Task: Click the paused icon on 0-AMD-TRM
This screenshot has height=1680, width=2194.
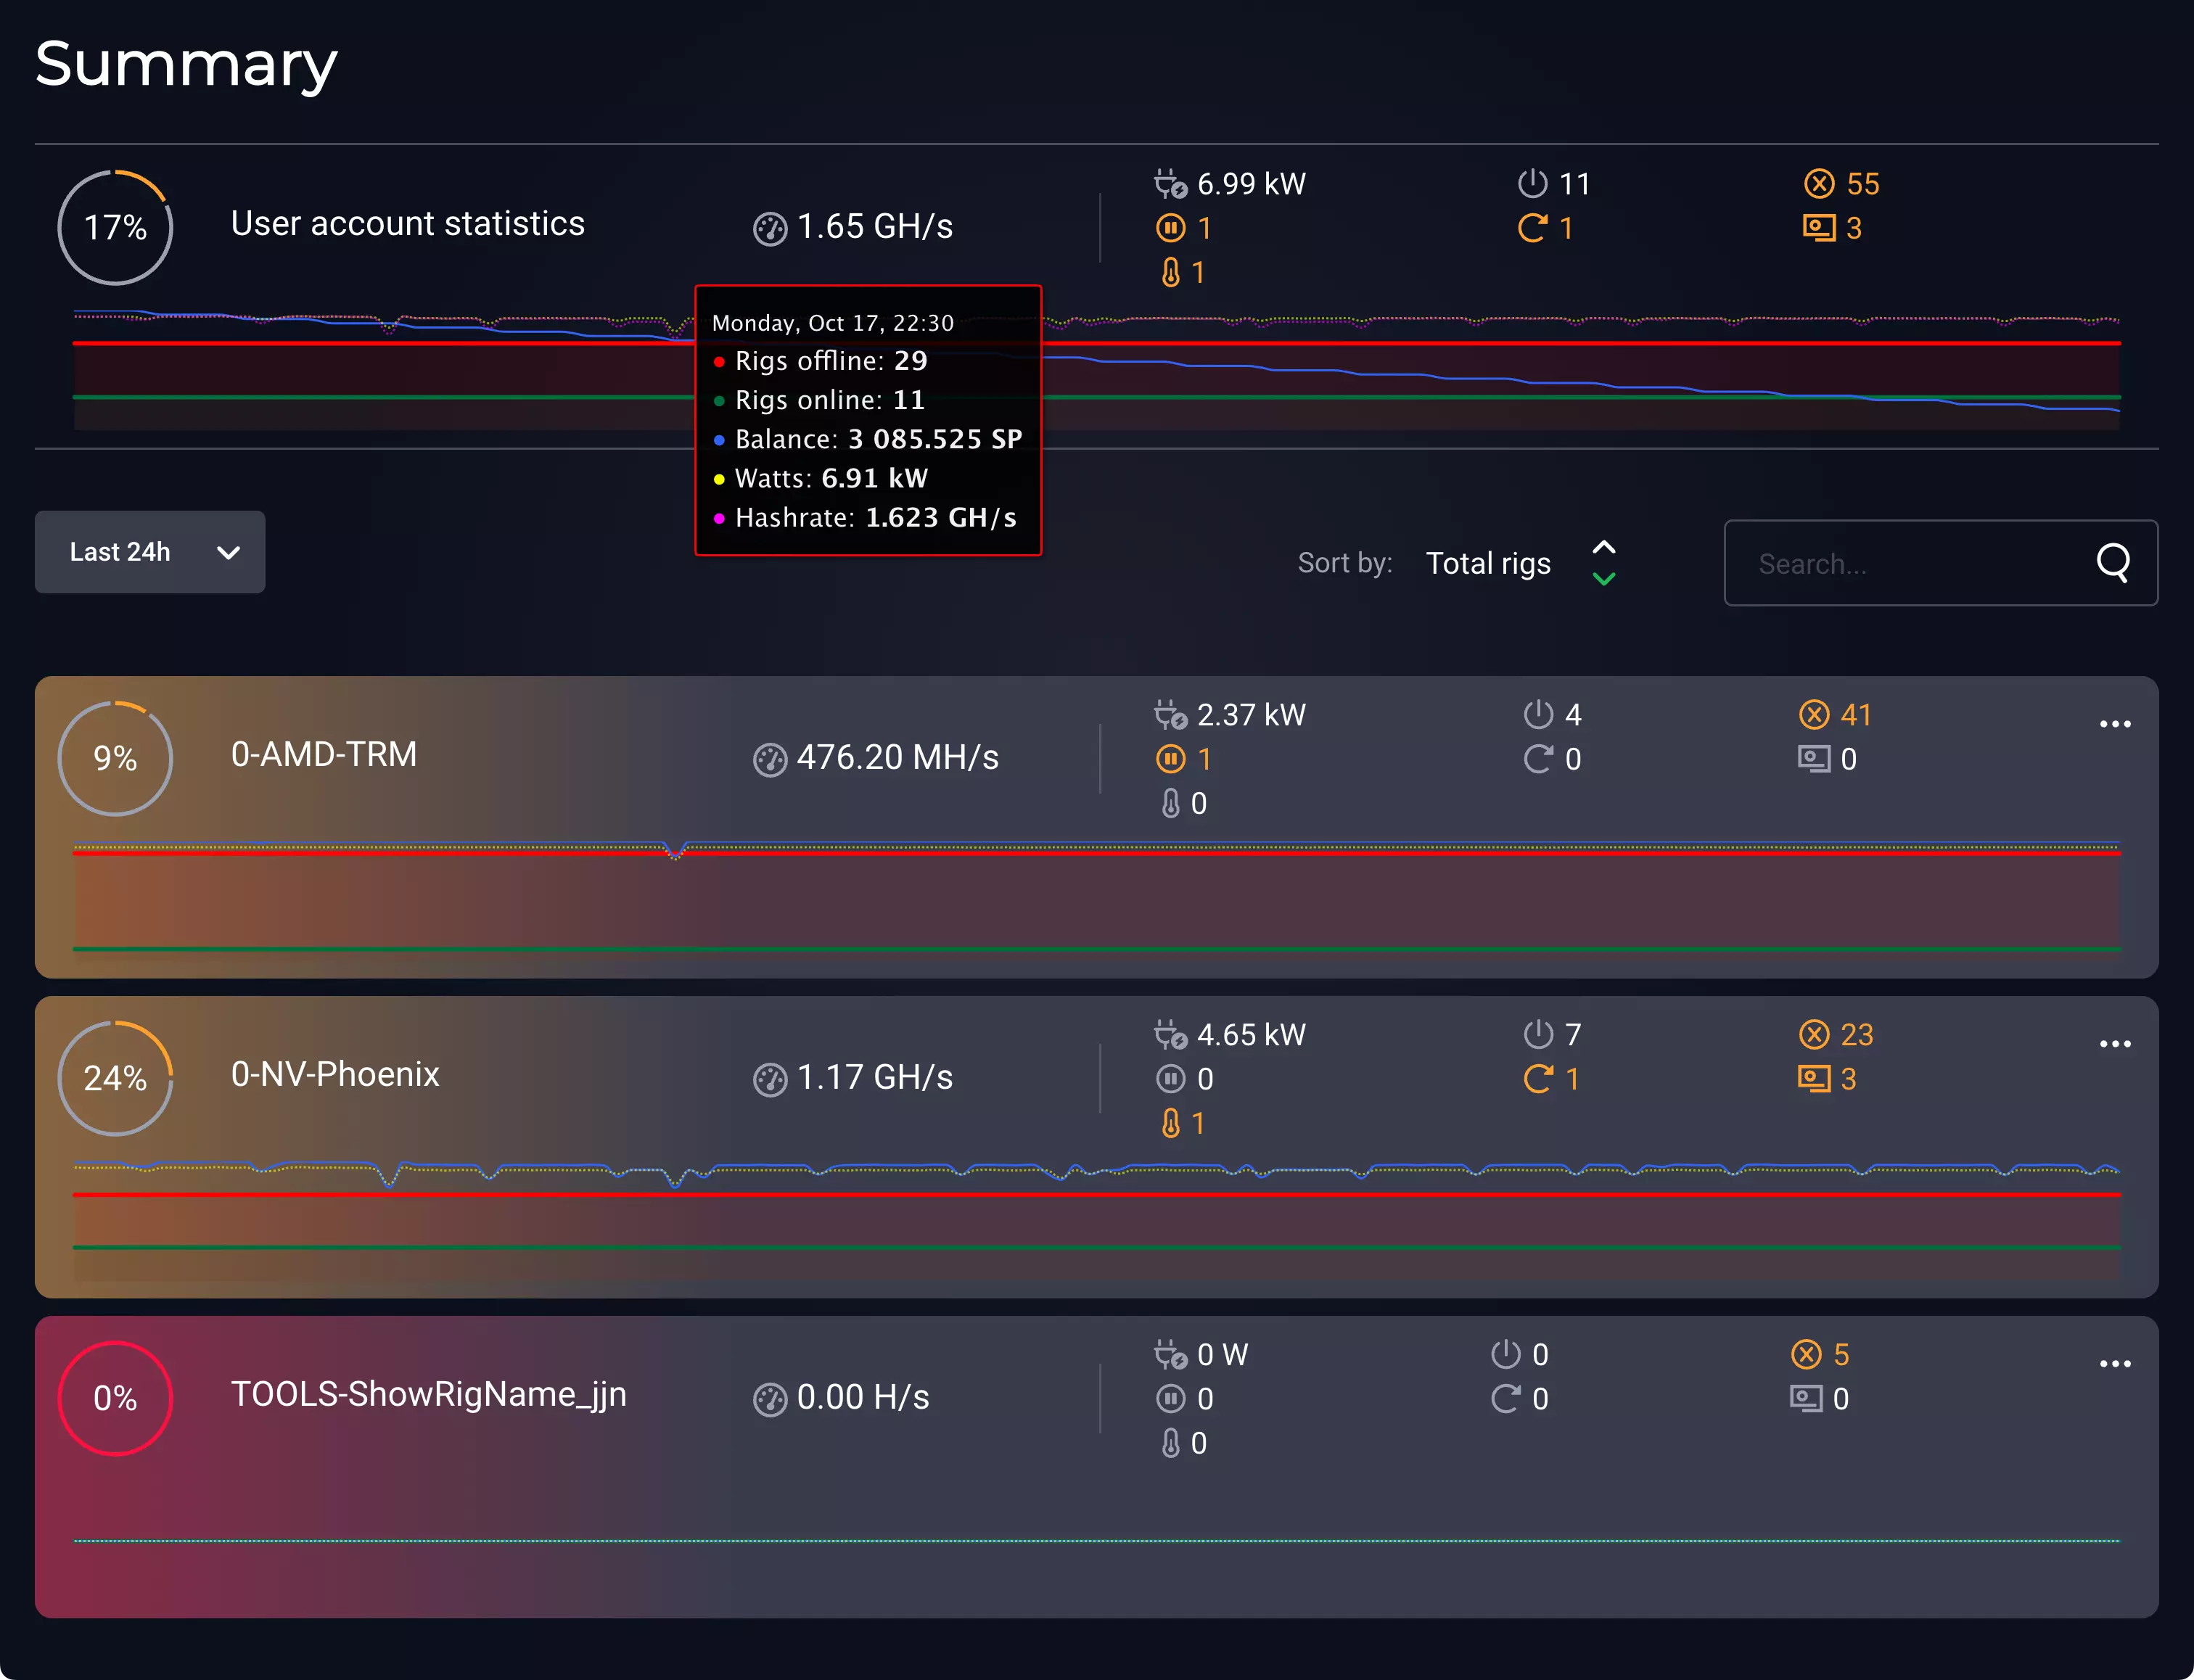Action: point(1170,759)
